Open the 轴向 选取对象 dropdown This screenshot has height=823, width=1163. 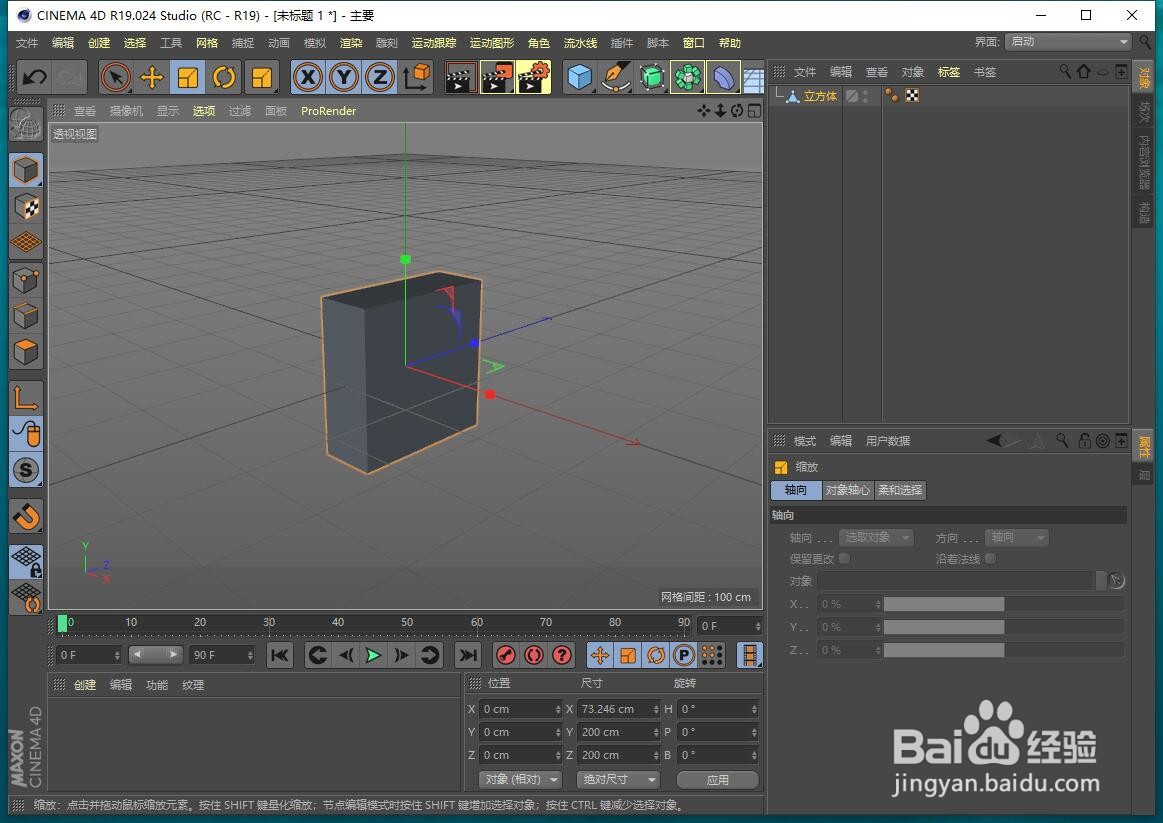tap(876, 537)
